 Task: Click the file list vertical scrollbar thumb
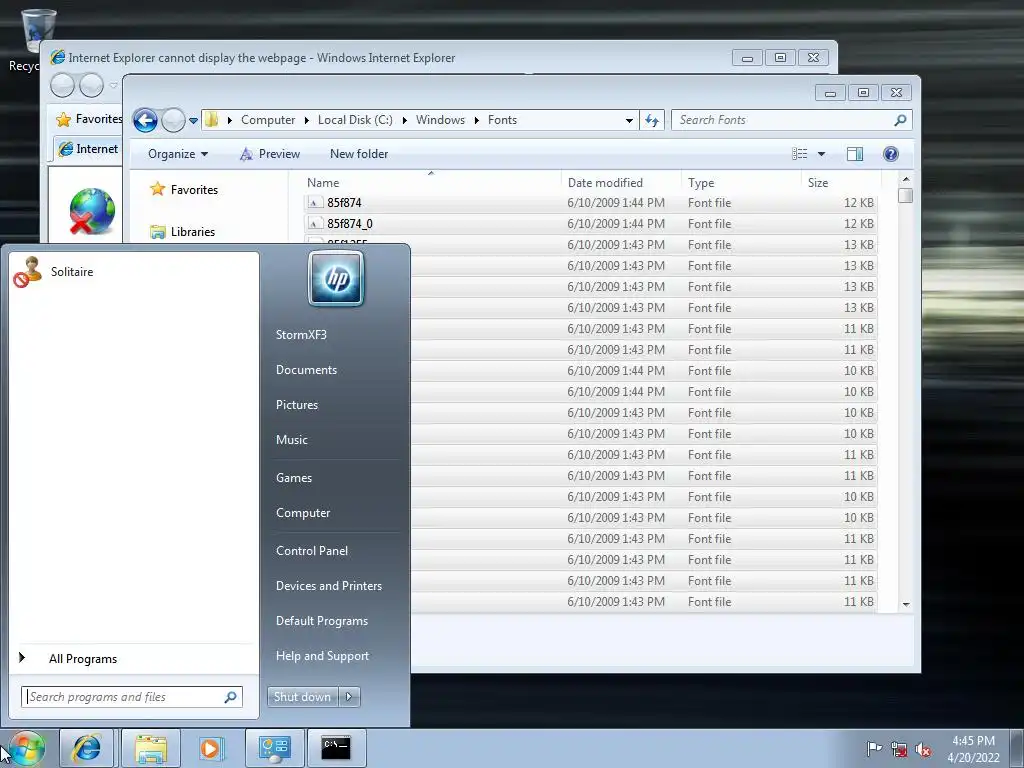tap(906, 195)
